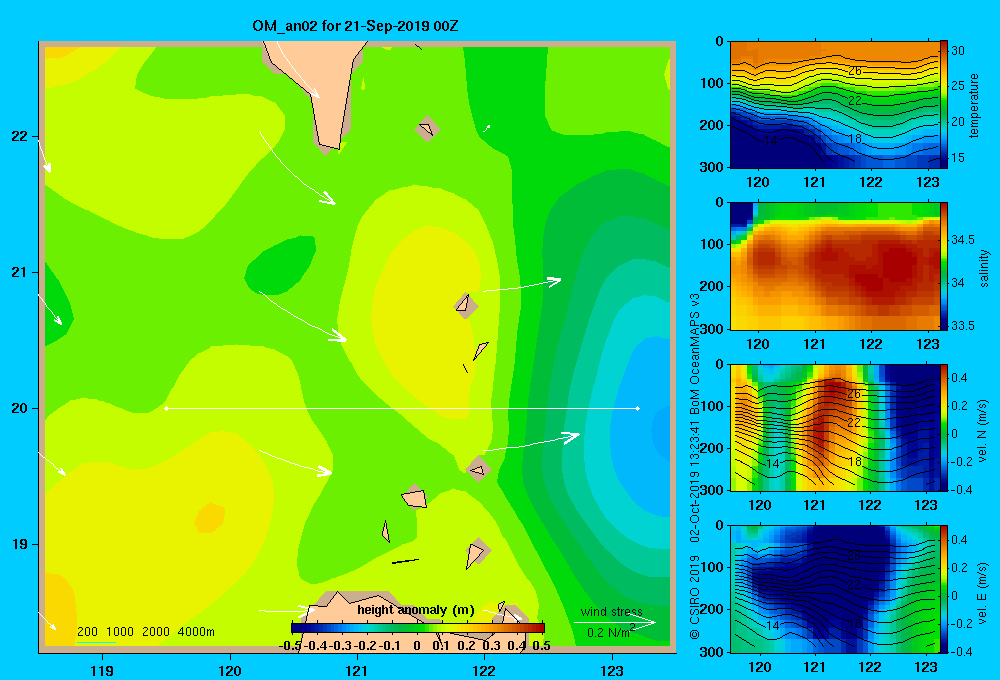Click the temperature color scale bar
Screen dimensions: 1000x680
[944, 105]
